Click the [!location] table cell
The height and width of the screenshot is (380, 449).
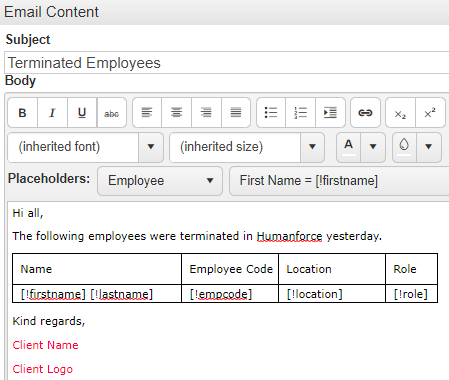[332, 294]
